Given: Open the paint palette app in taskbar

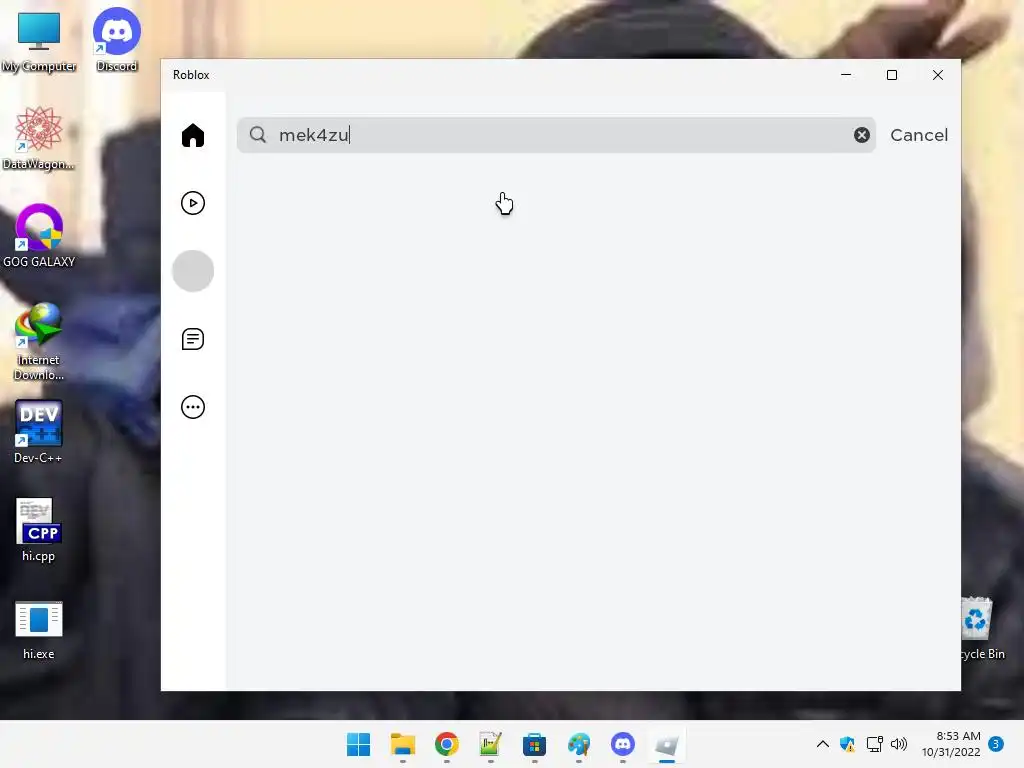Looking at the screenshot, I should [x=579, y=744].
